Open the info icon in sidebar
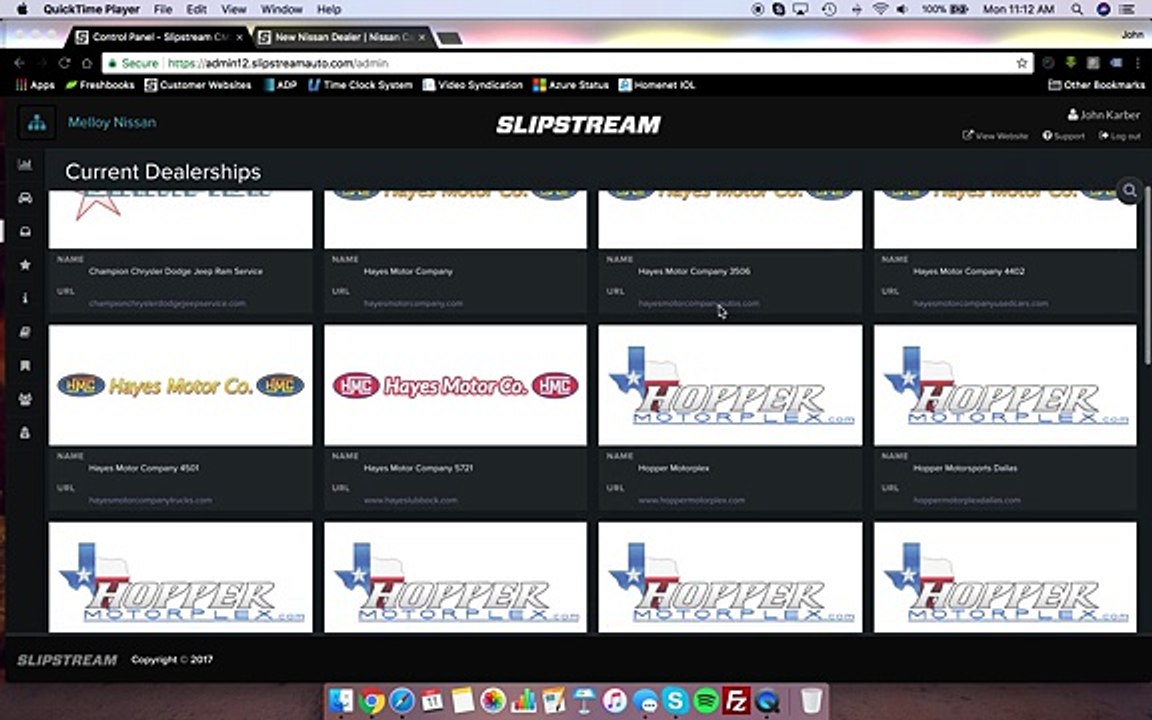The width and height of the screenshot is (1152, 720). (25, 298)
